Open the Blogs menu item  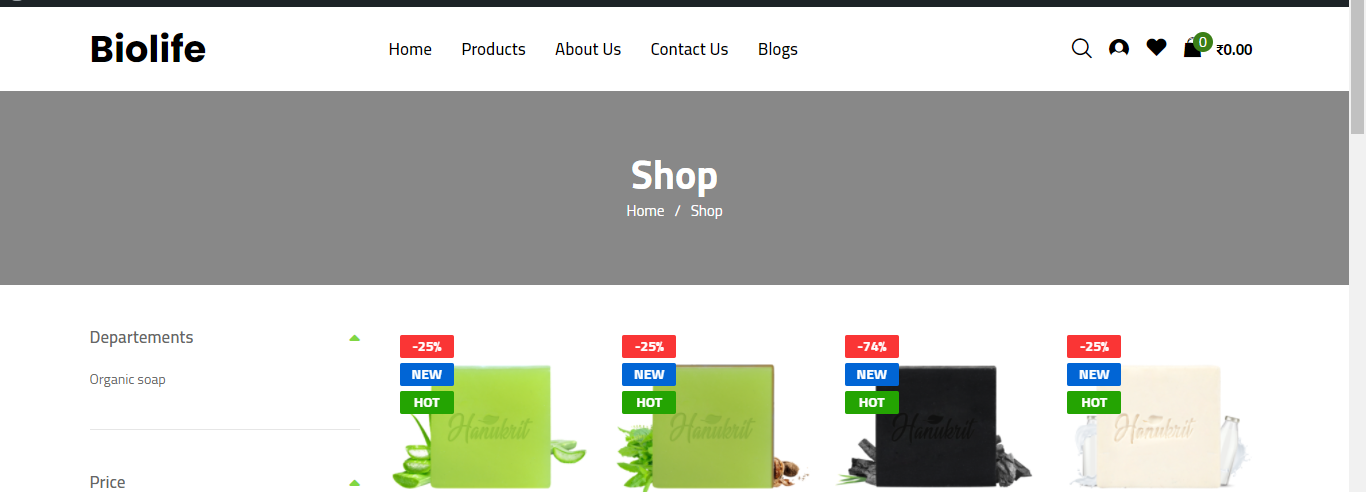point(778,49)
